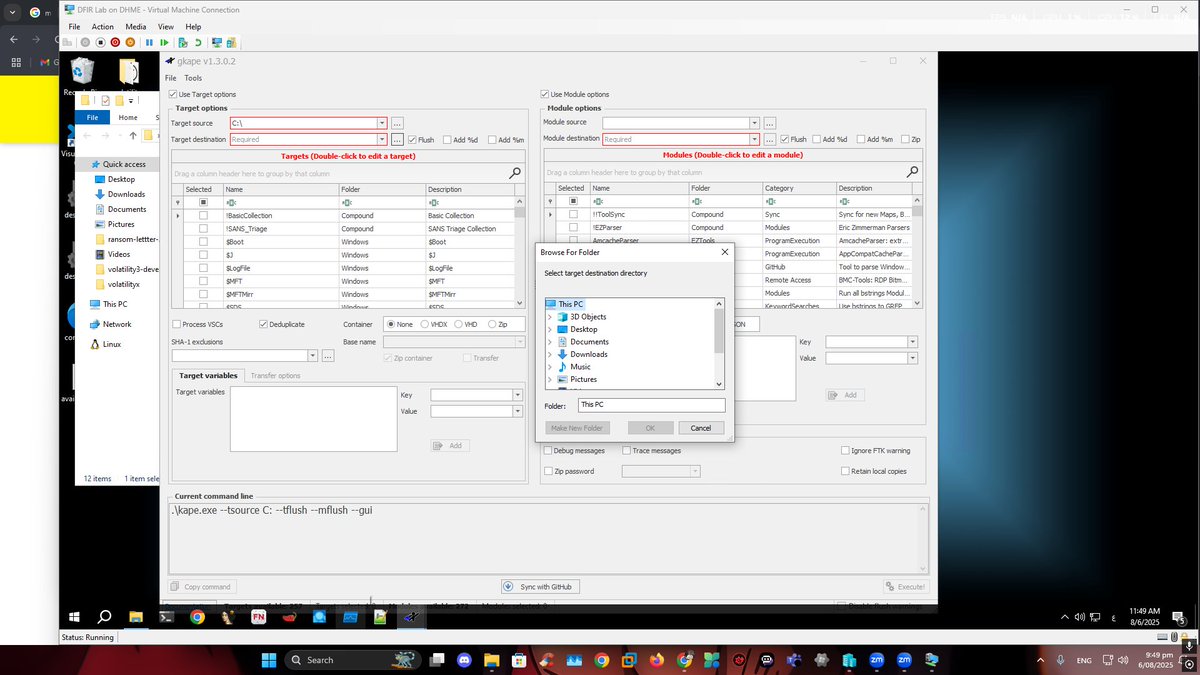Viewport: 1200px width, 675px height.
Task: Open the gkape File menu
Action: tap(171, 78)
